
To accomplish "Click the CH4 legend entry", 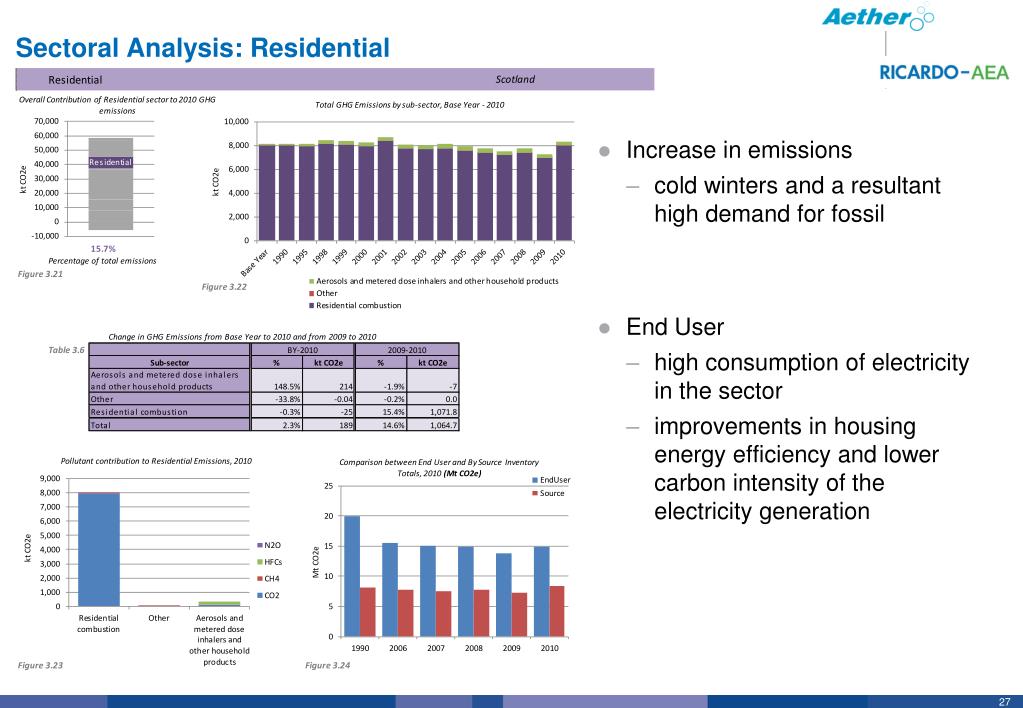I will [x=268, y=579].
